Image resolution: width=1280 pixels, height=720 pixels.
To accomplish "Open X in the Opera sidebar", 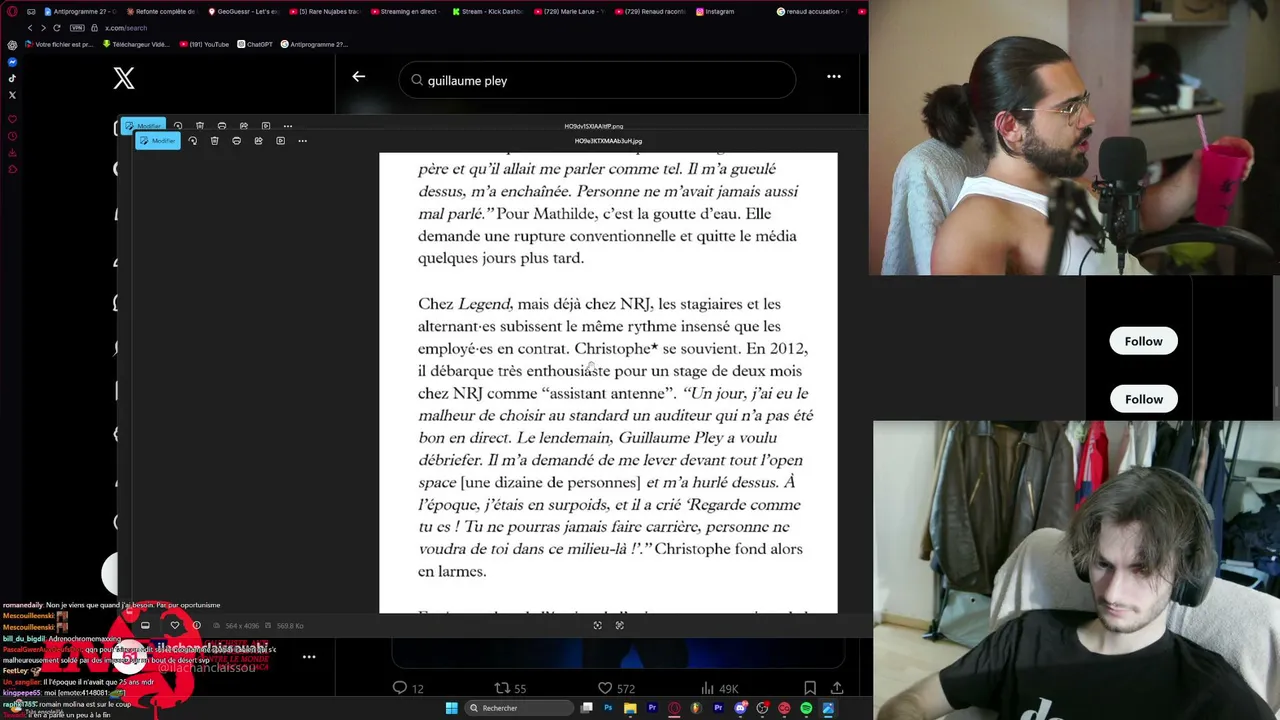I will pyautogui.click(x=12, y=95).
